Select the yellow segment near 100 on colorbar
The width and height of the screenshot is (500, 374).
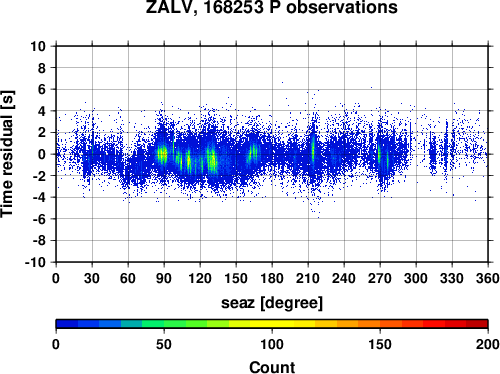[x=272, y=324]
